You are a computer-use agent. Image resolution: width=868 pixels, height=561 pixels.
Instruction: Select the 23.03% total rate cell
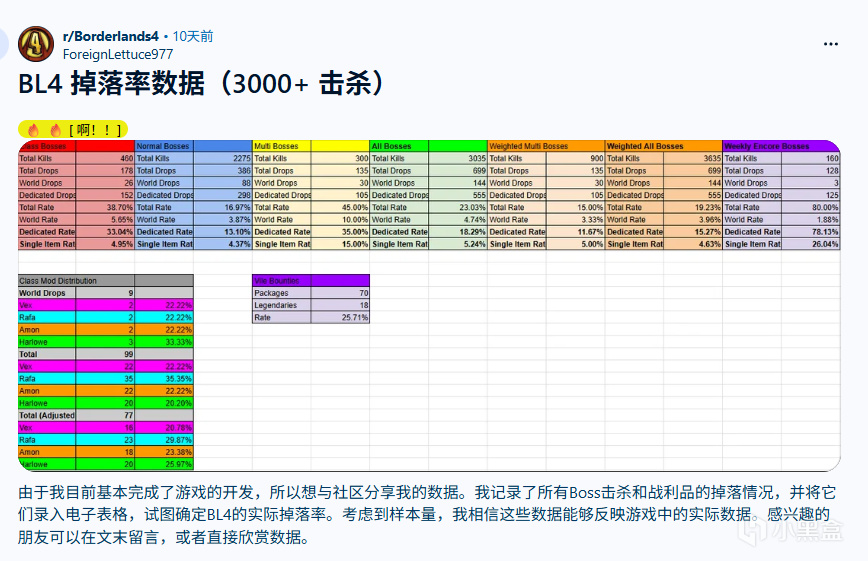point(458,207)
